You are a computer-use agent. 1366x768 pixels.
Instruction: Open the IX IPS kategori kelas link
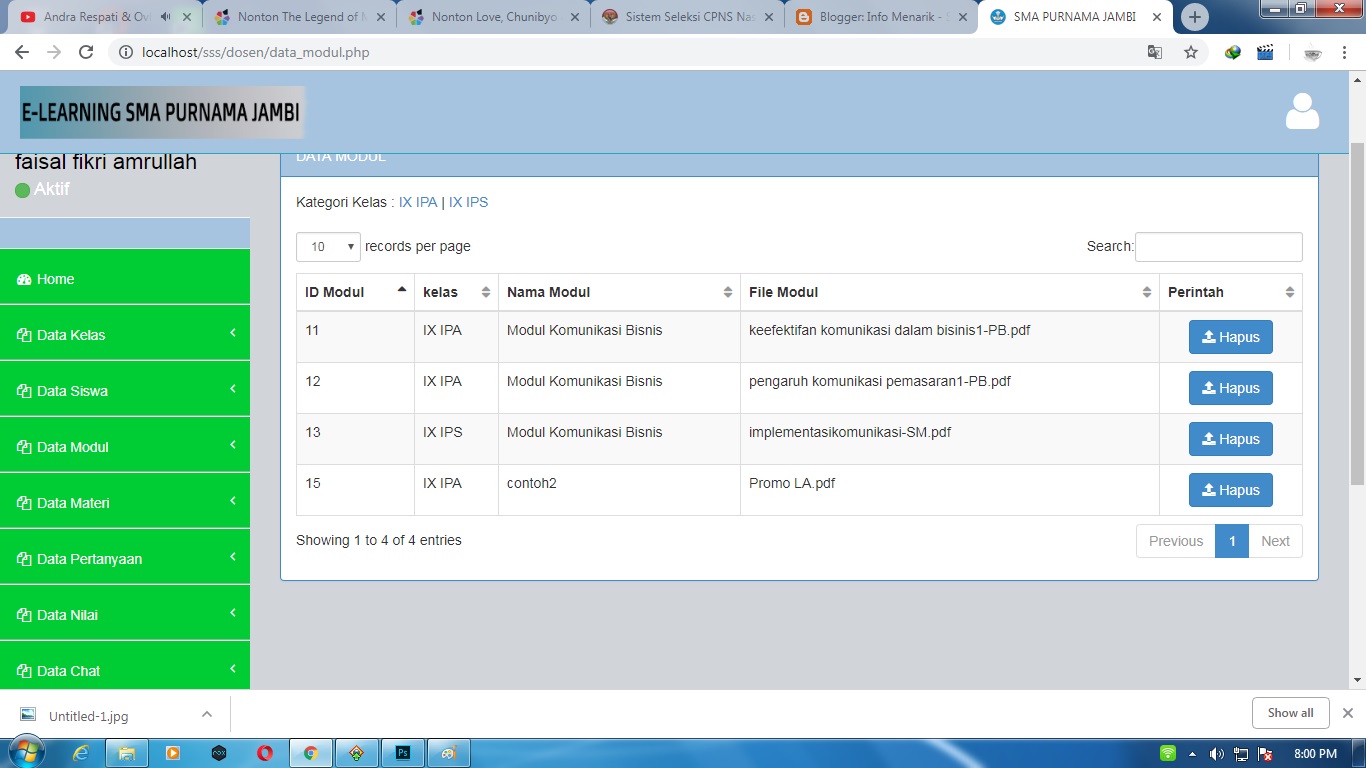click(x=468, y=202)
